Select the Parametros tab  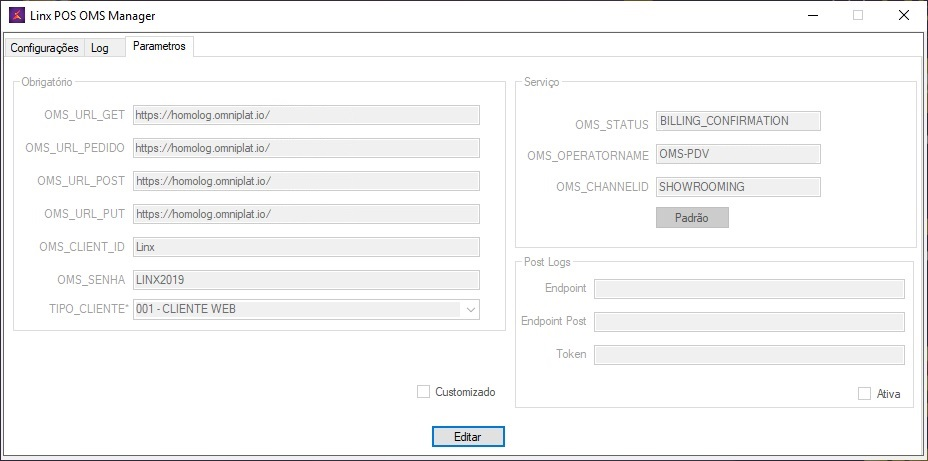pos(159,46)
